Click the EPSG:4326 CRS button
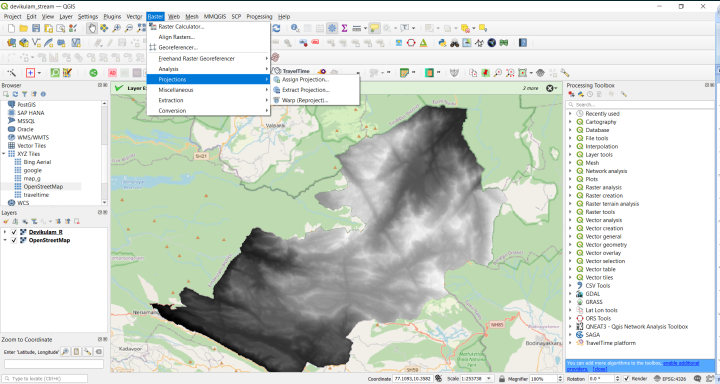The height and width of the screenshot is (384, 720). 671,379
